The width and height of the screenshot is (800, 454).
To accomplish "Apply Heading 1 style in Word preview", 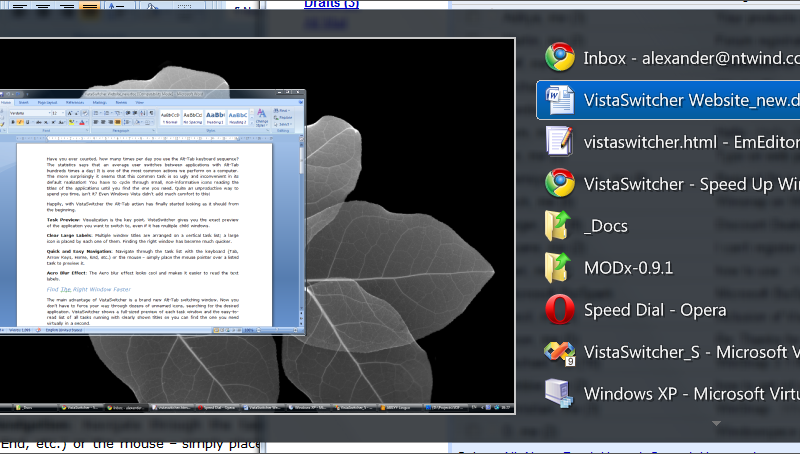I will [215, 117].
